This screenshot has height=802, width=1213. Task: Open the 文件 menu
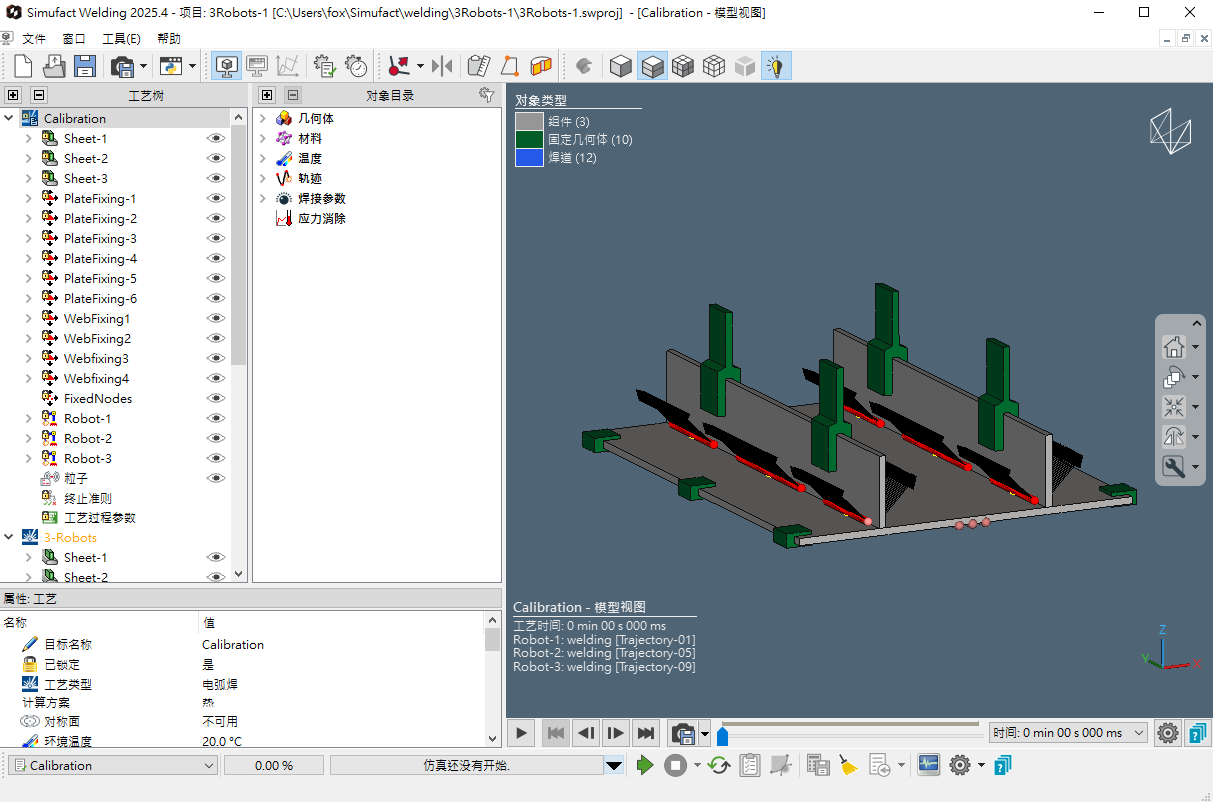point(34,39)
